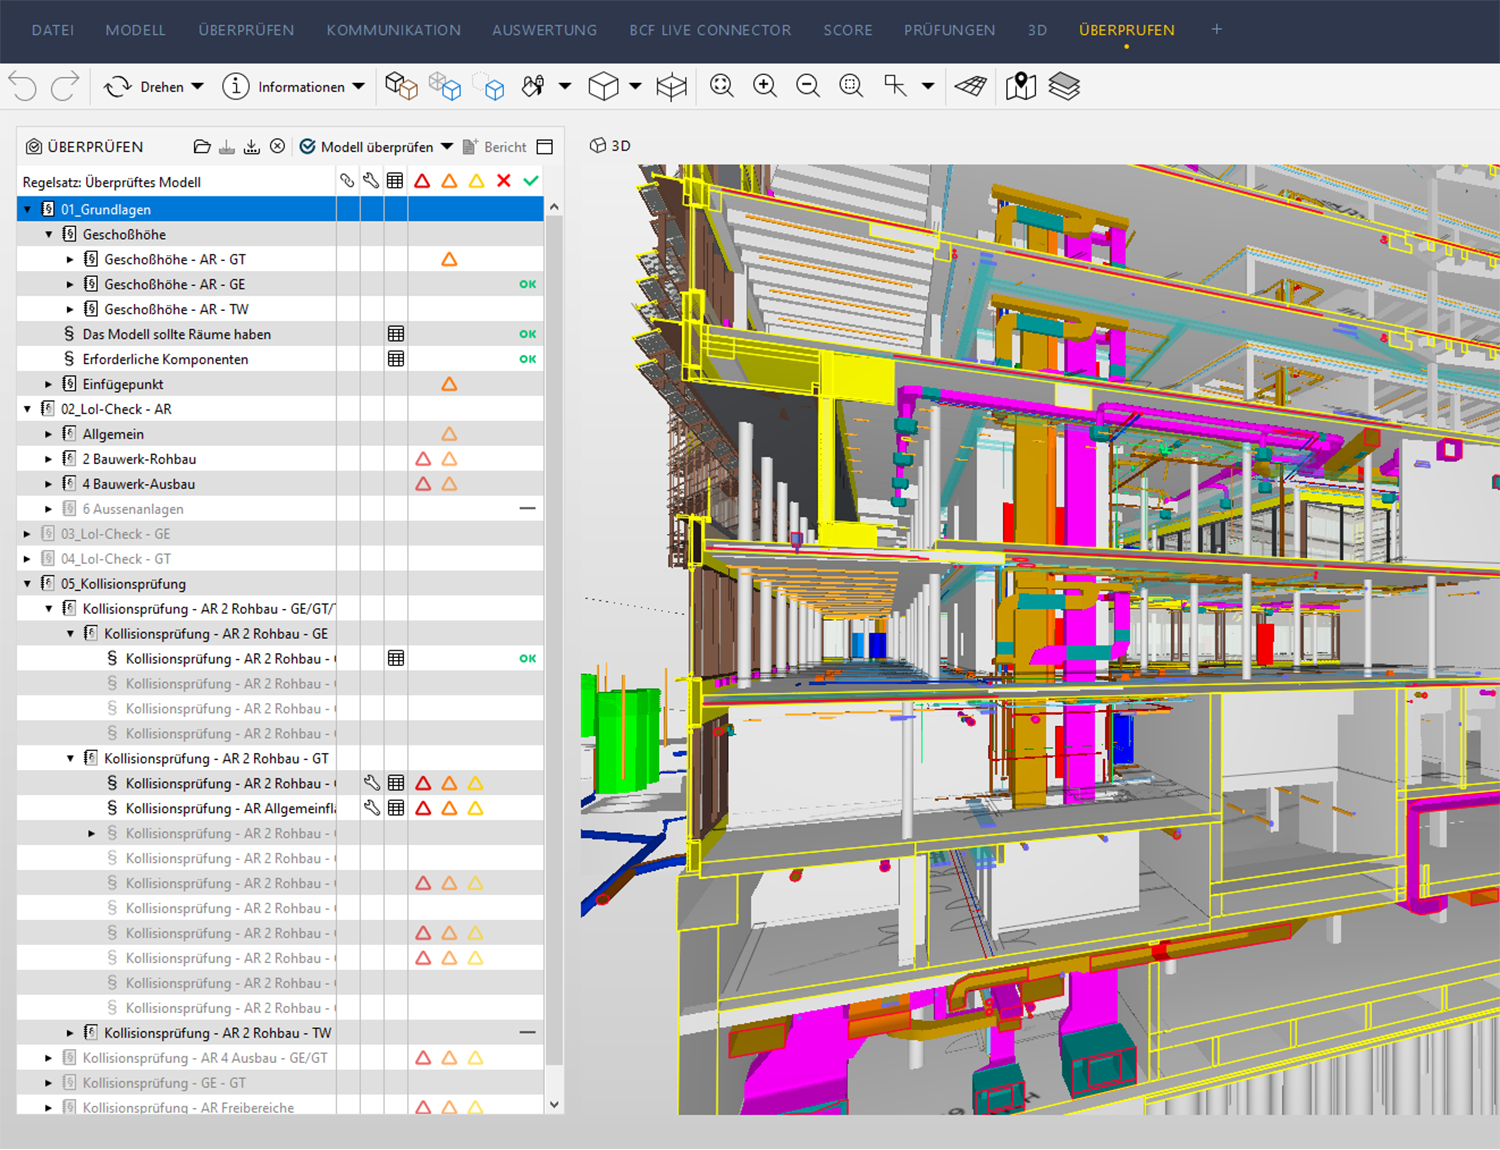Click the footprint/floor-plan view icon
Image resolution: width=1500 pixels, height=1150 pixels.
click(969, 86)
